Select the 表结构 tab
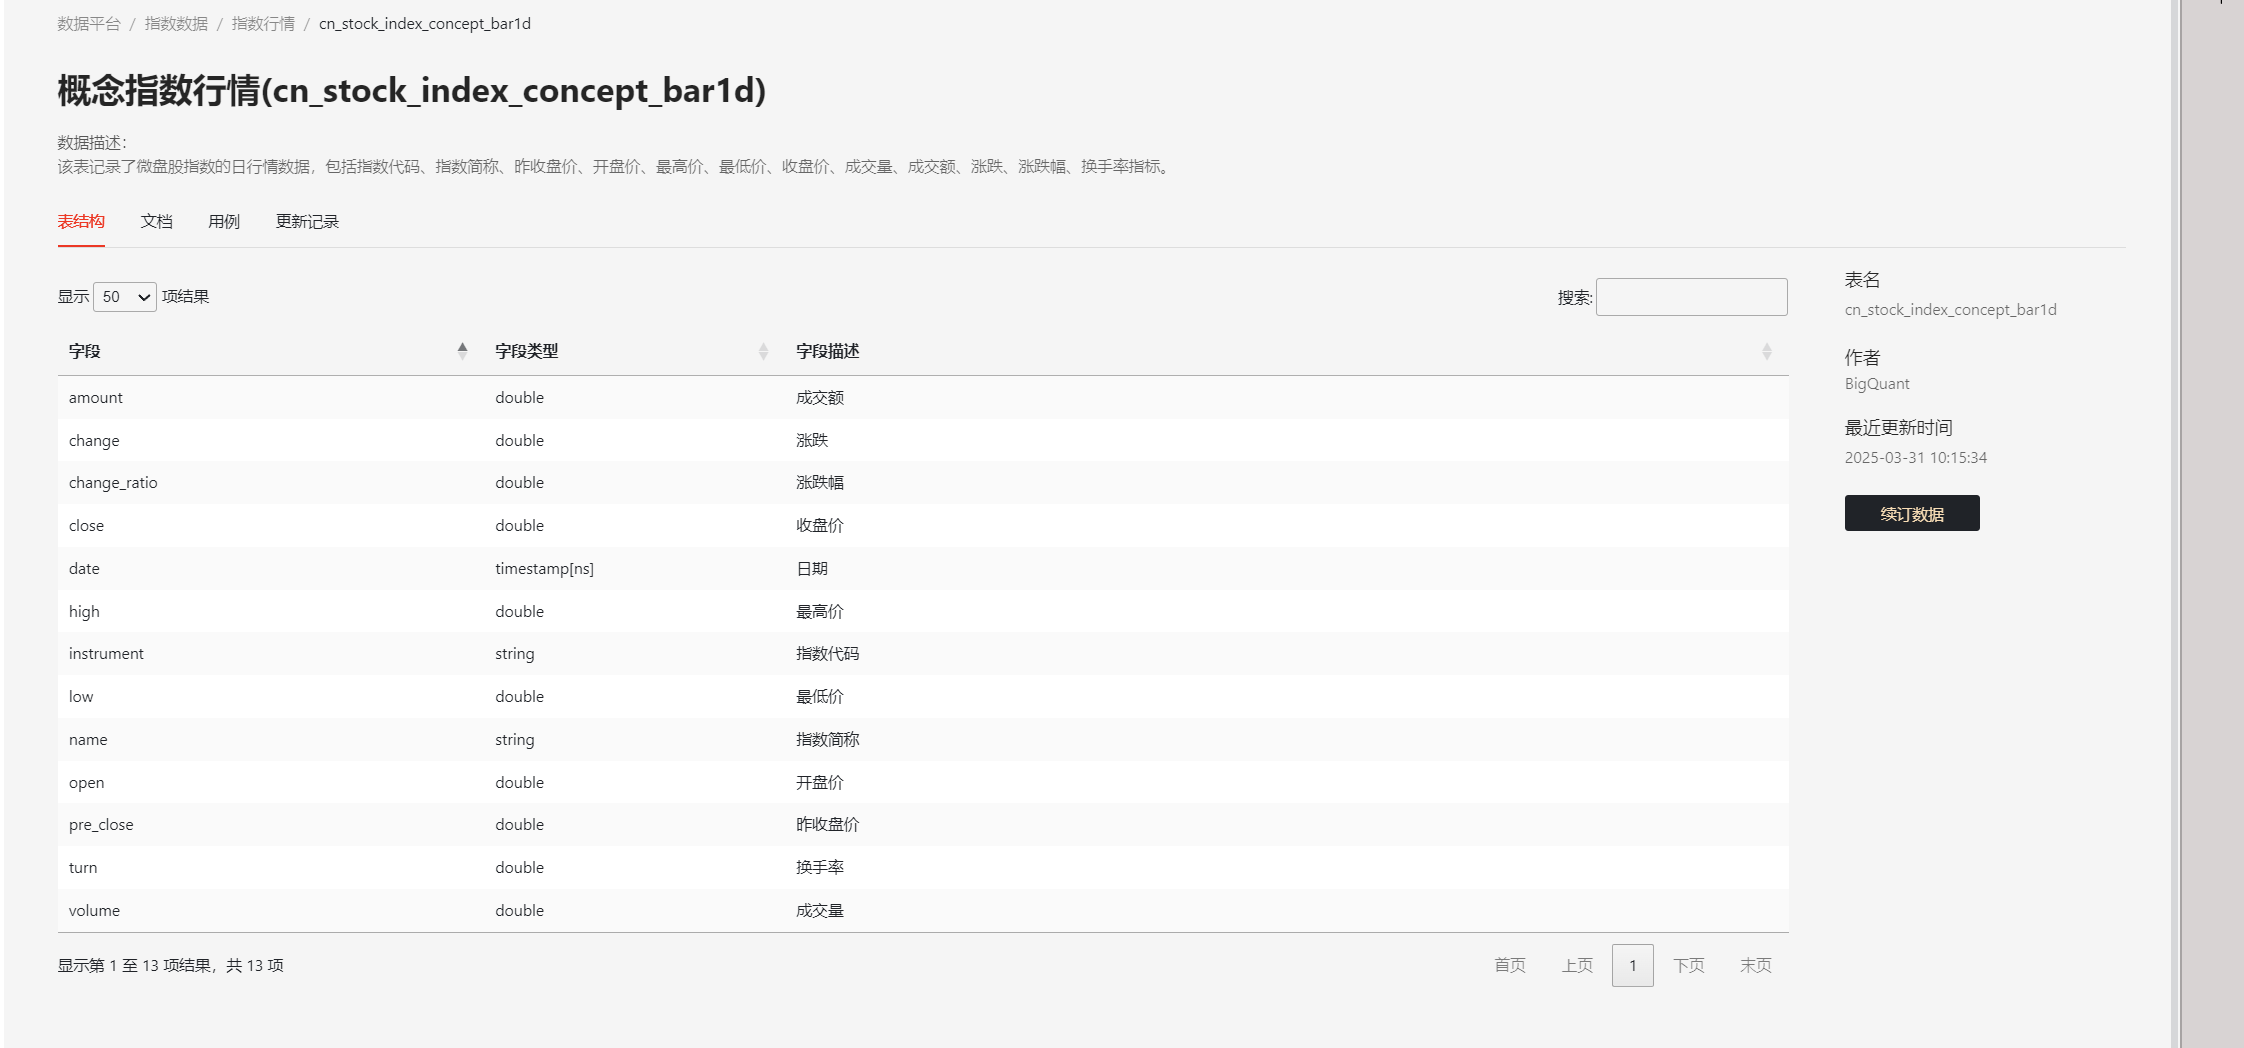The height and width of the screenshot is (1048, 2244). (x=81, y=221)
